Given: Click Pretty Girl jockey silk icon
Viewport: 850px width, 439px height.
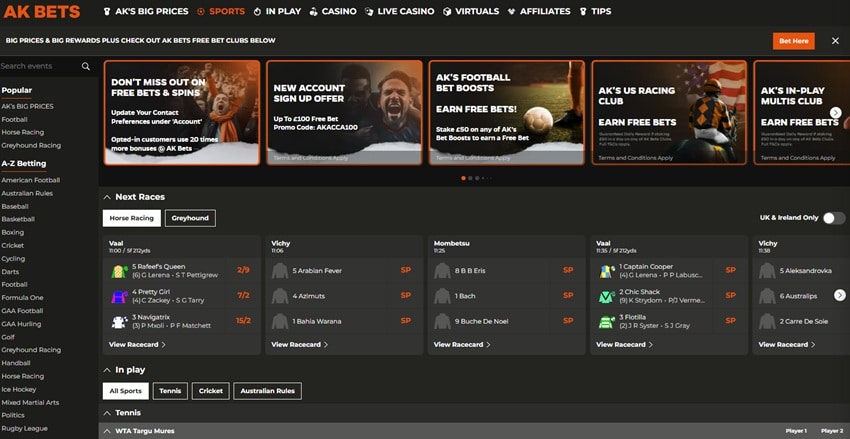Looking at the screenshot, I should tap(119, 296).
